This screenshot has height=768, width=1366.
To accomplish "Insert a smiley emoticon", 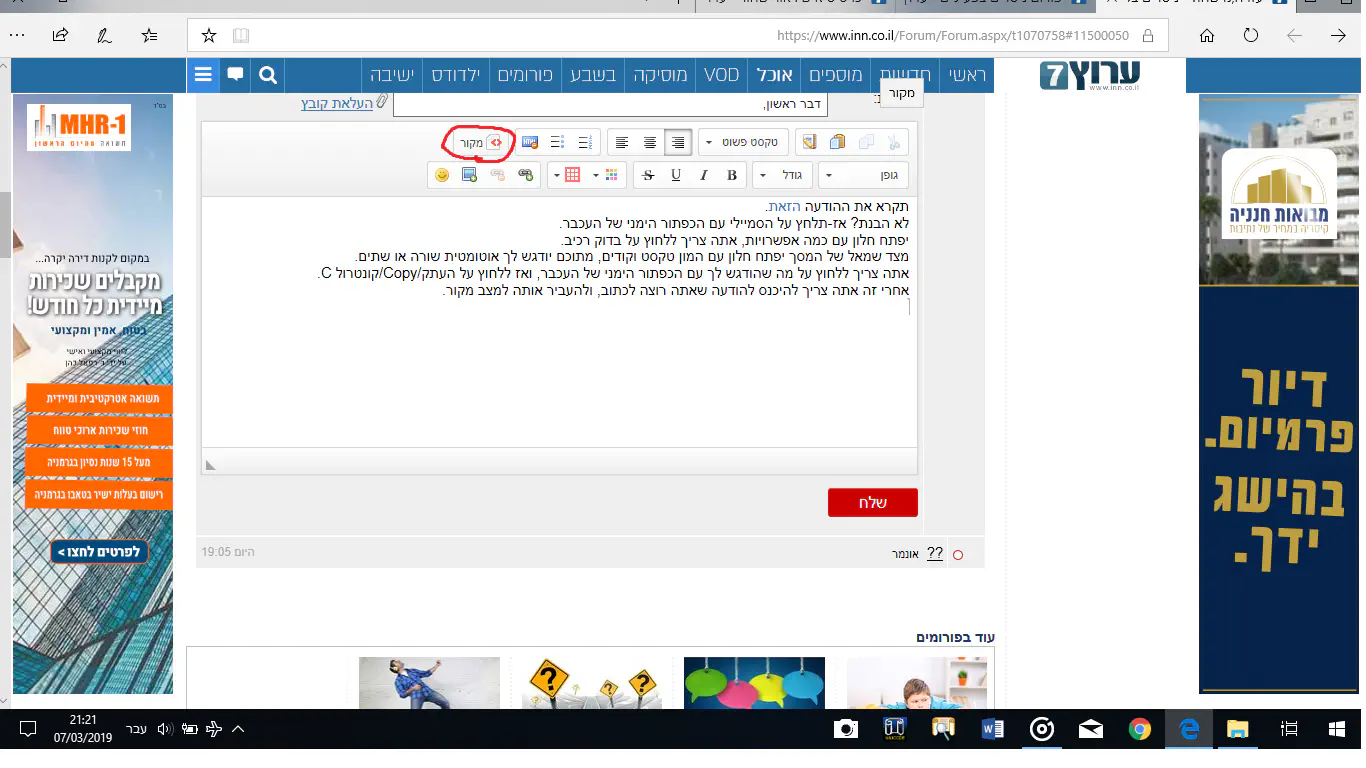I will (441, 175).
